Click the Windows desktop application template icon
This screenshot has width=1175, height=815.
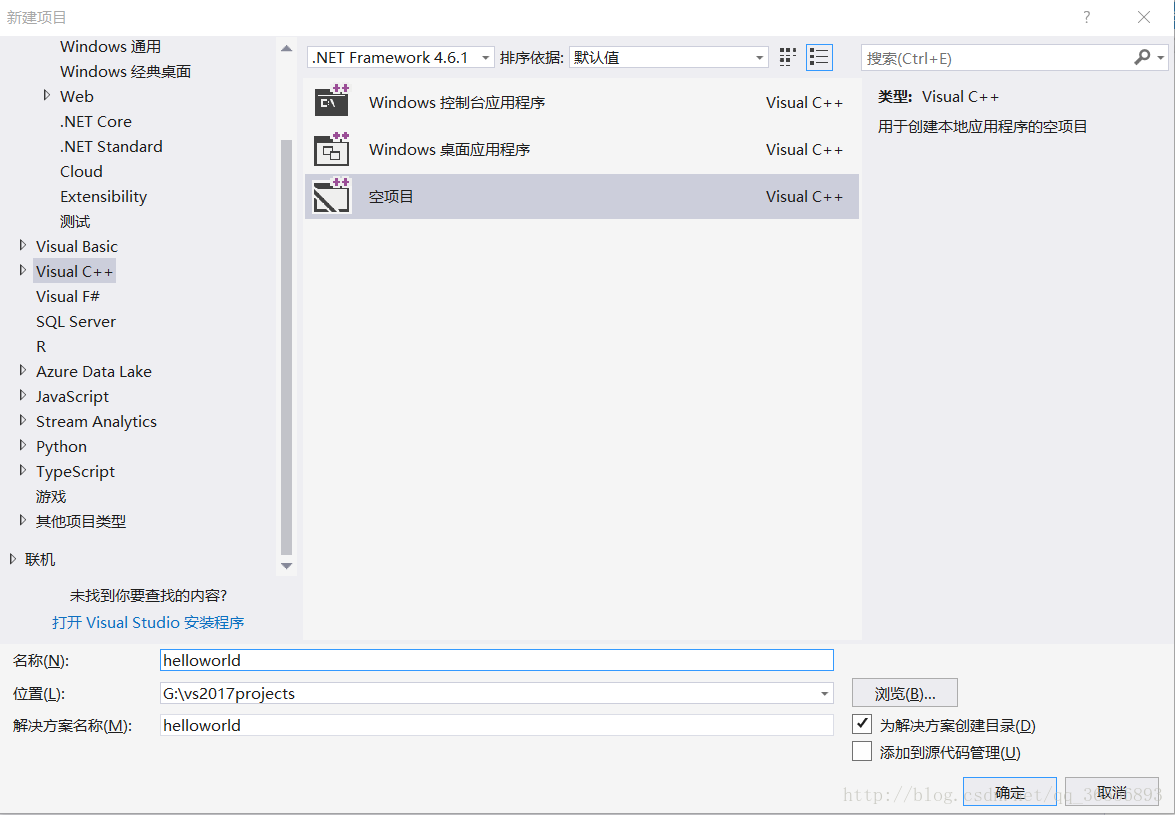click(x=332, y=149)
